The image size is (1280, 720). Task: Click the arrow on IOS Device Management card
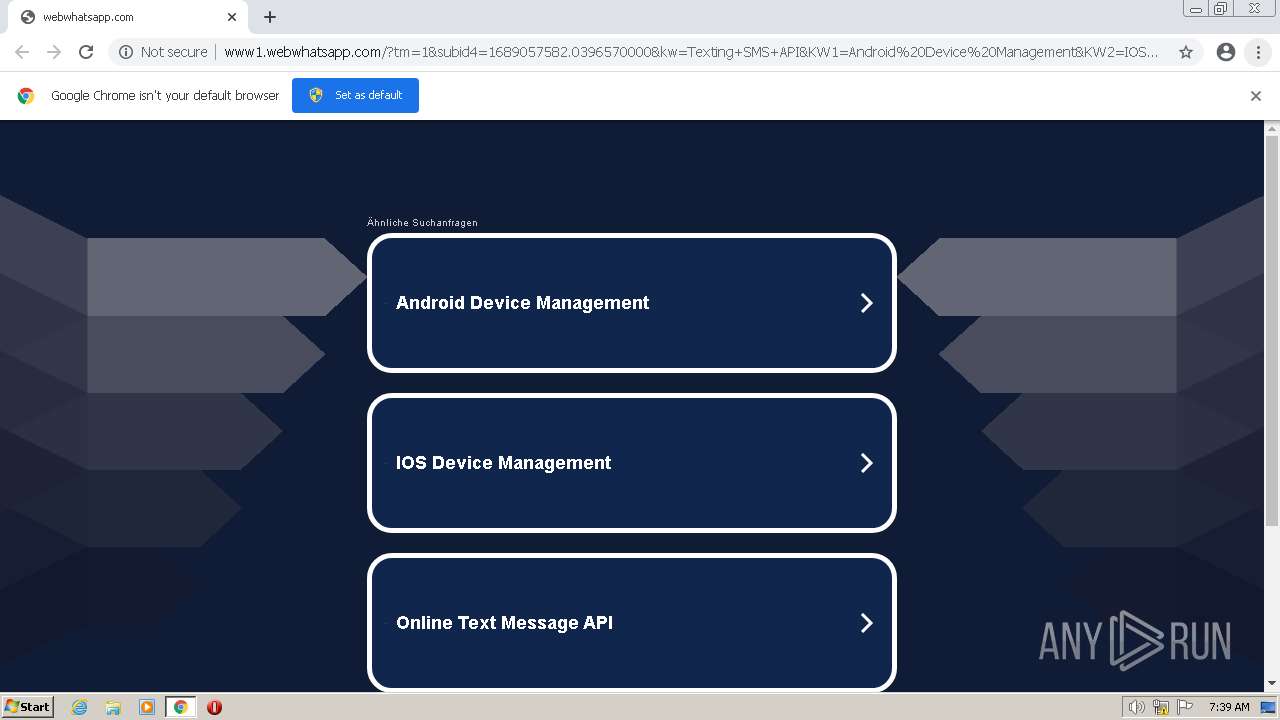click(x=867, y=463)
